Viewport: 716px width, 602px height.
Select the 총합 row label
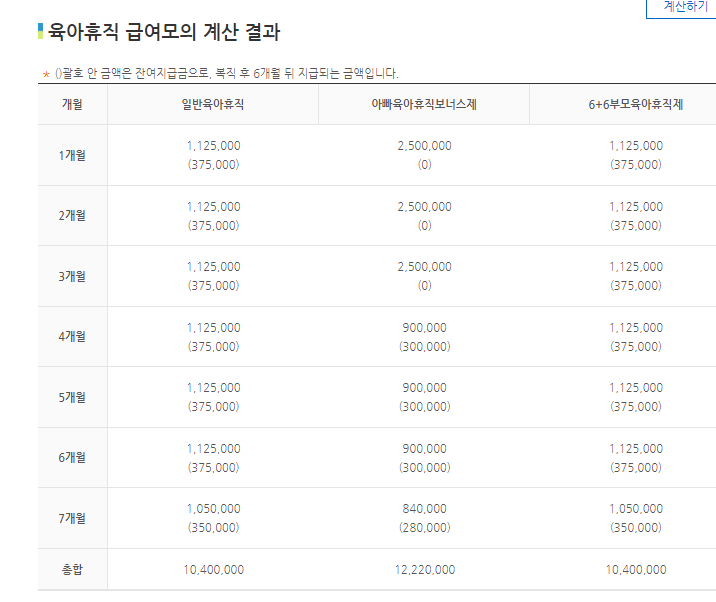point(72,570)
